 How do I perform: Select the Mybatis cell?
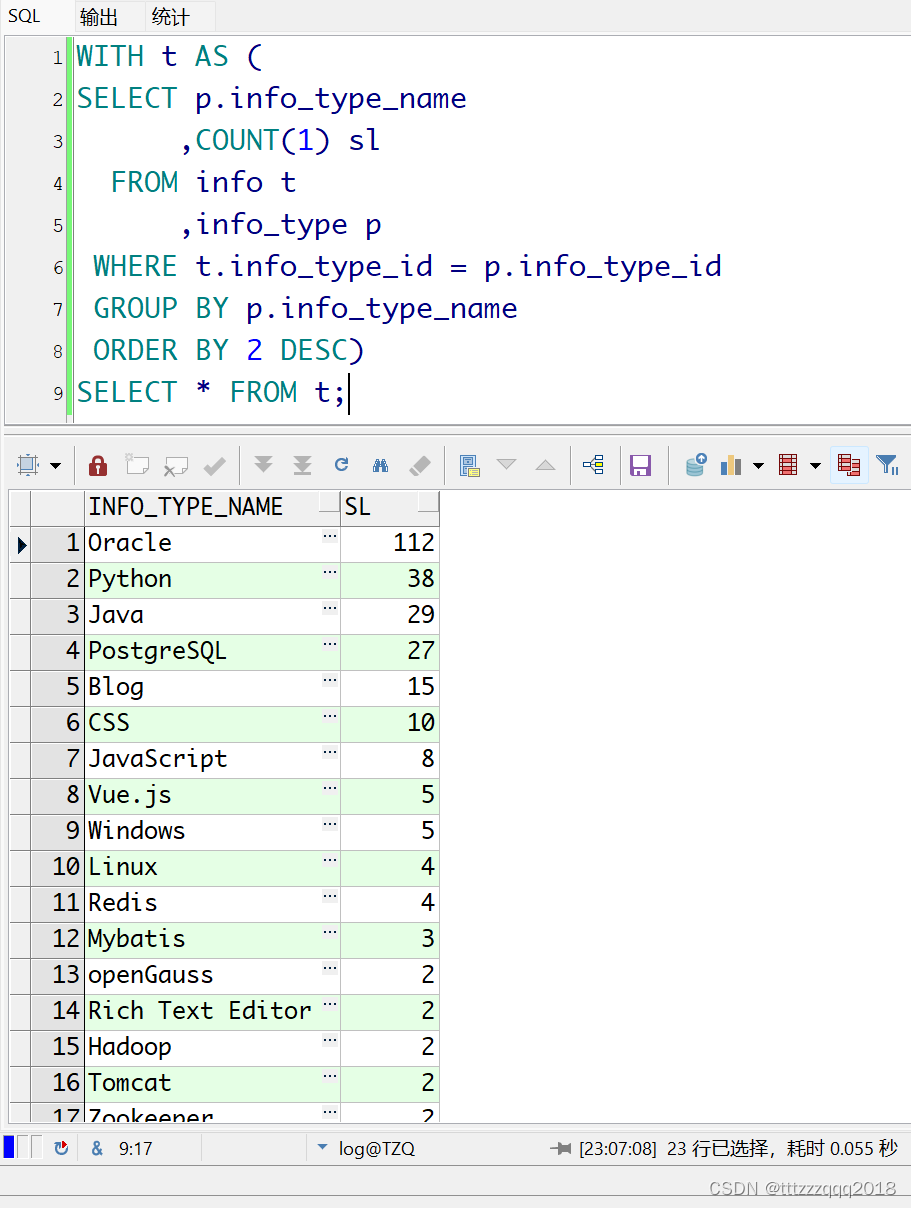click(212, 939)
